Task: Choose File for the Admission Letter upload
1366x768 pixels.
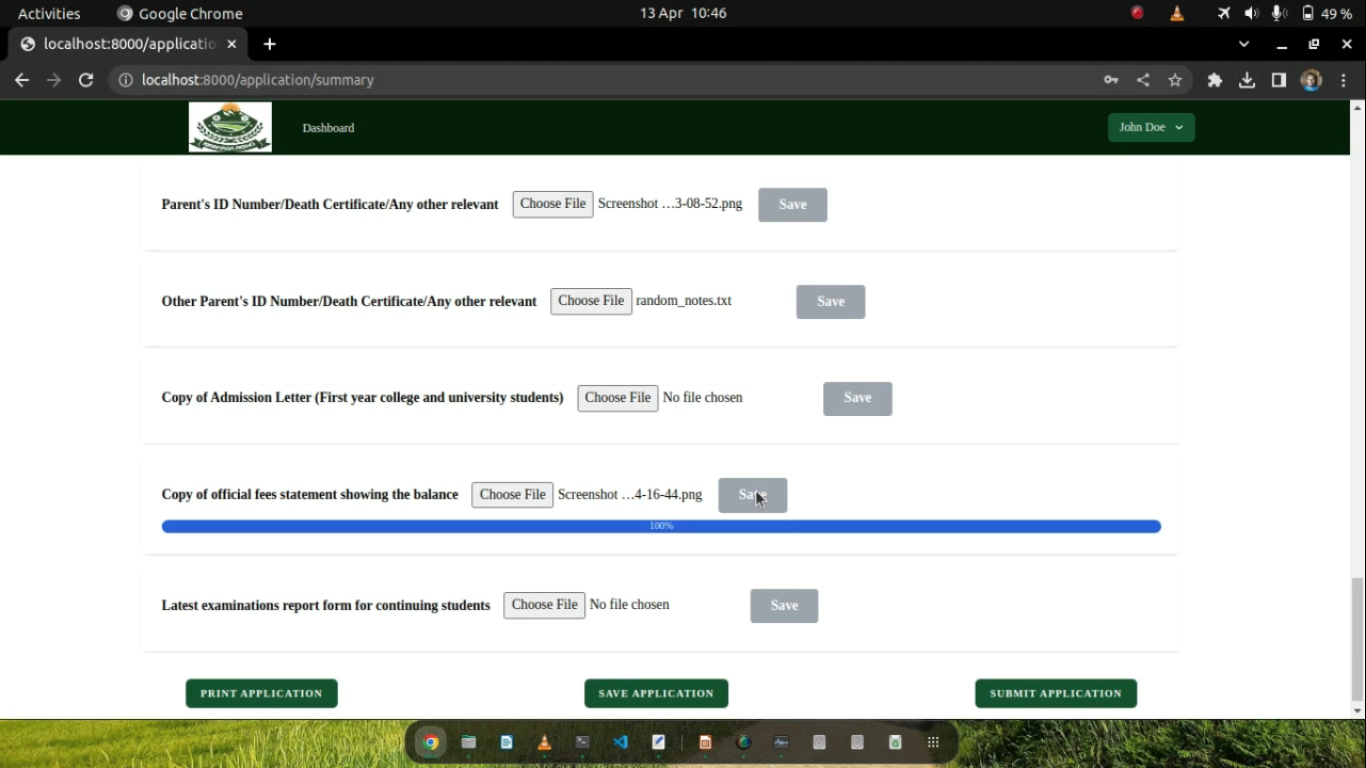Action: point(617,397)
